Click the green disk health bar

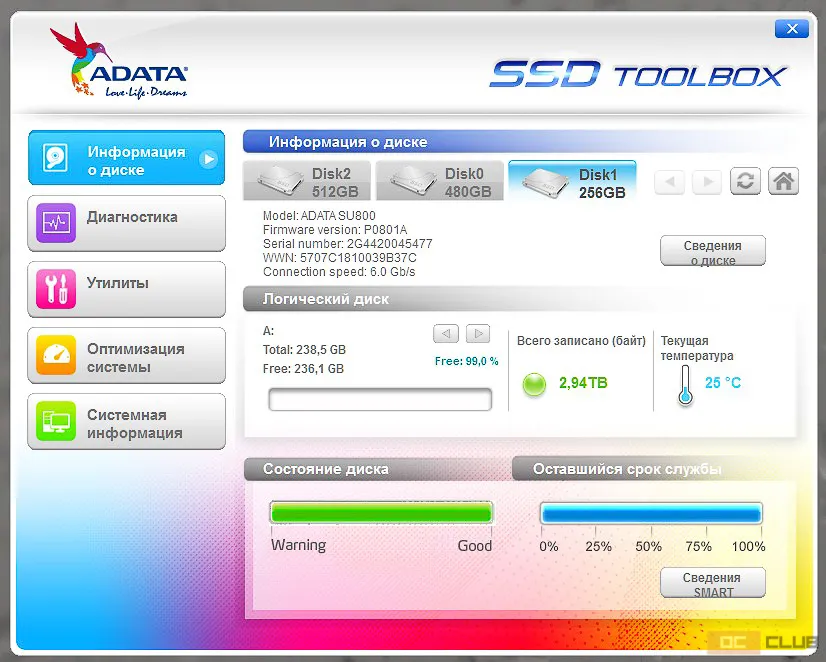pyautogui.click(x=381, y=512)
